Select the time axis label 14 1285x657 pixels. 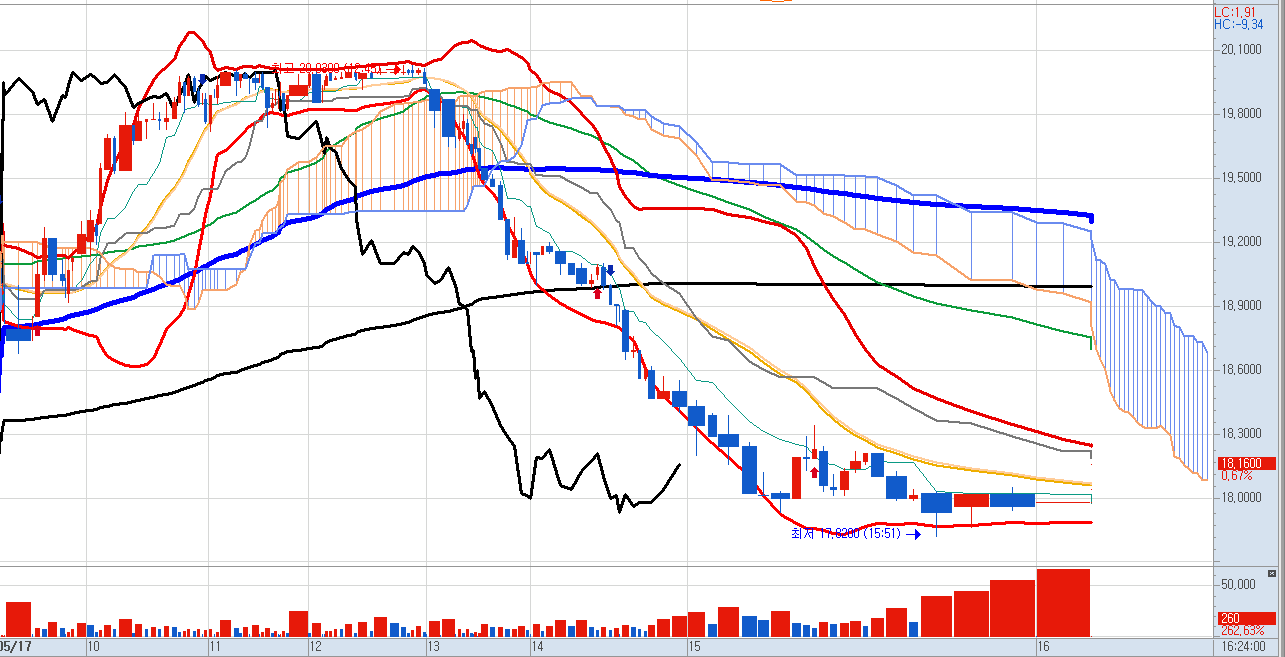point(537,647)
